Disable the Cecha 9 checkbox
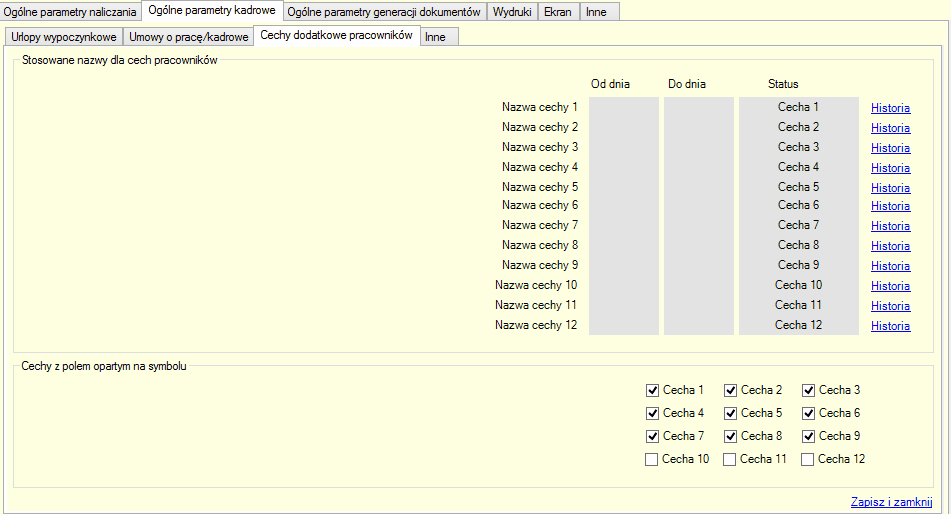 pyautogui.click(x=808, y=436)
